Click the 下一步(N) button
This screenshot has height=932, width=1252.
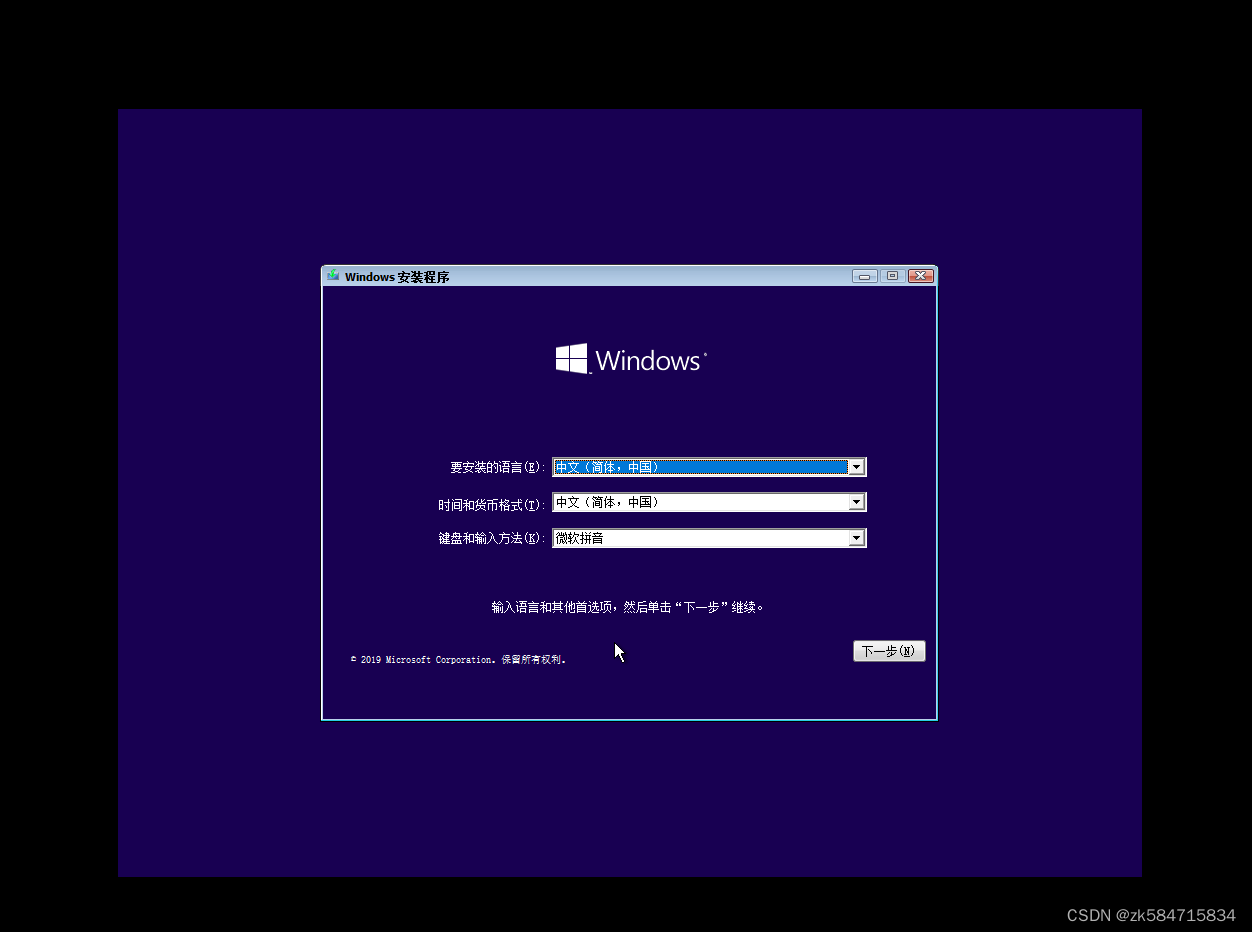pos(889,651)
